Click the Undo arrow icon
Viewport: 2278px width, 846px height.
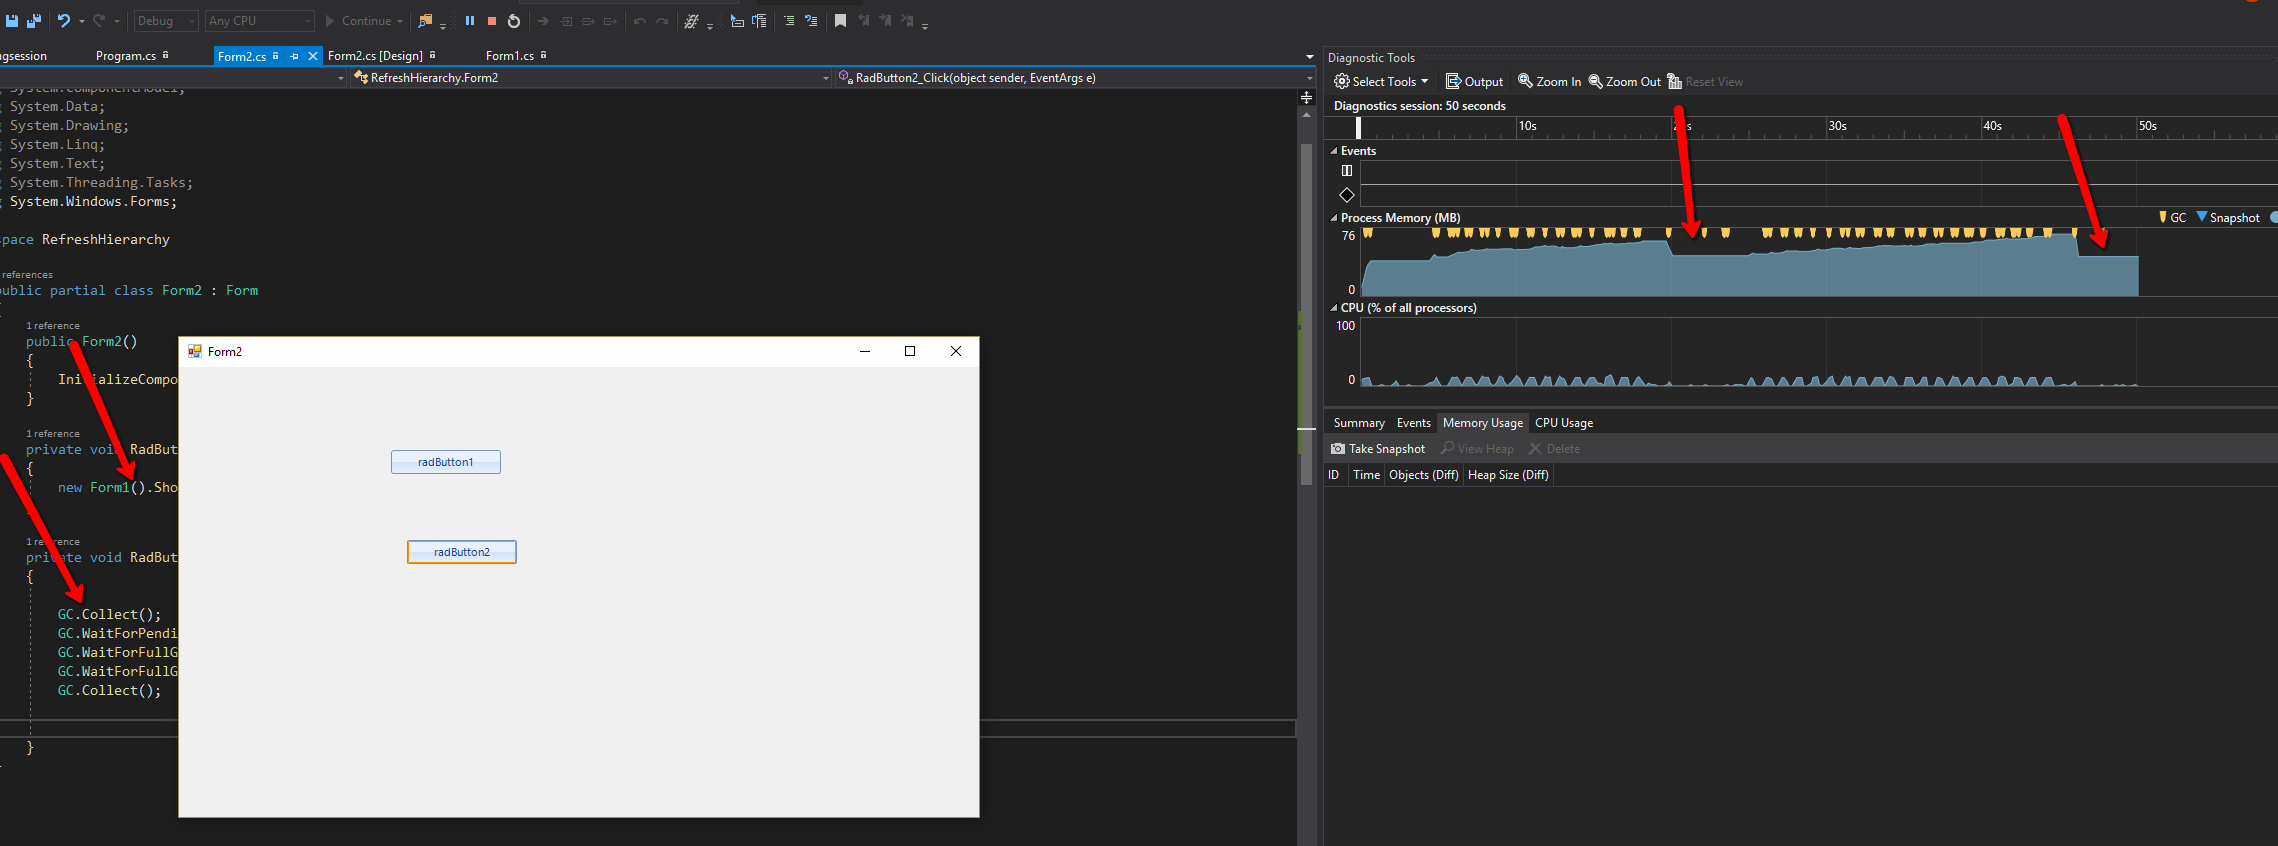click(x=63, y=21)
